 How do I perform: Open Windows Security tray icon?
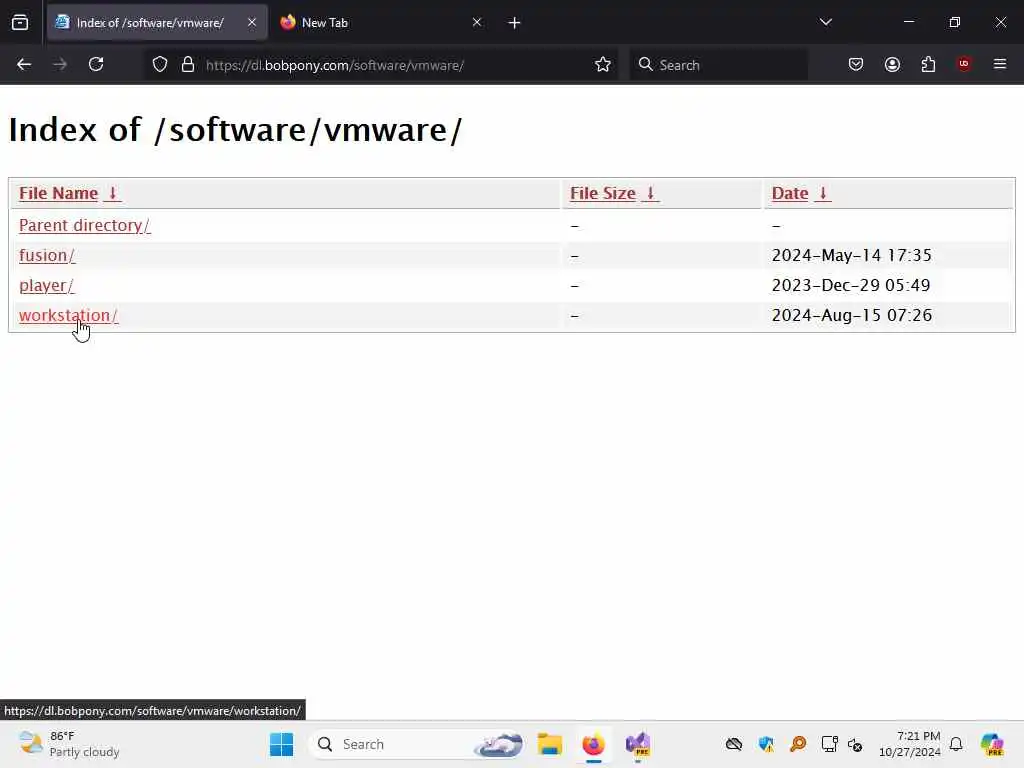tap(766, 744)
